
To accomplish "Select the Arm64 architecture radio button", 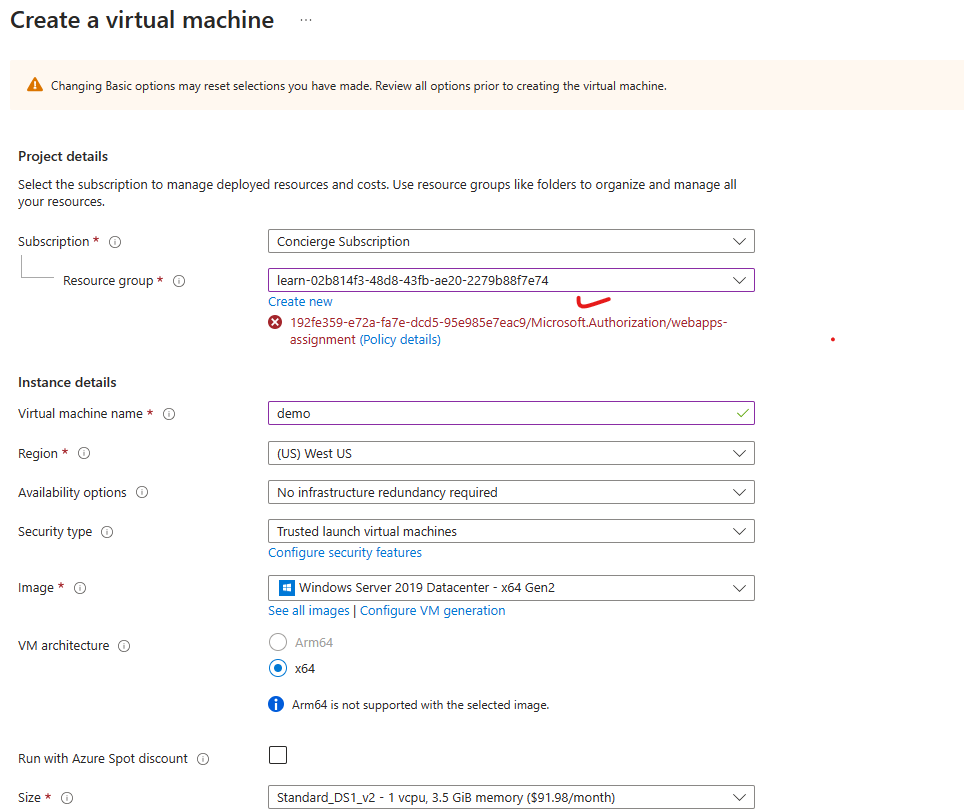I will pos(278,642).
